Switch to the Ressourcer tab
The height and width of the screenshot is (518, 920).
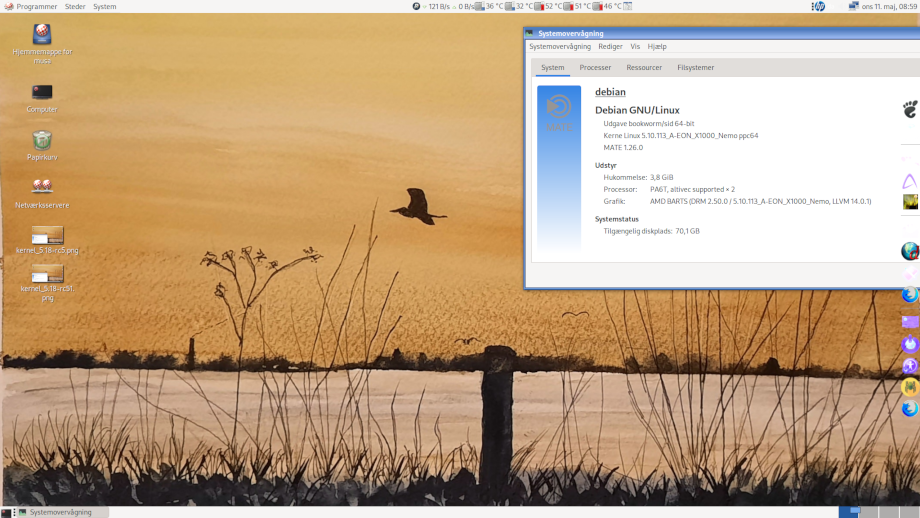pos(644,68)
